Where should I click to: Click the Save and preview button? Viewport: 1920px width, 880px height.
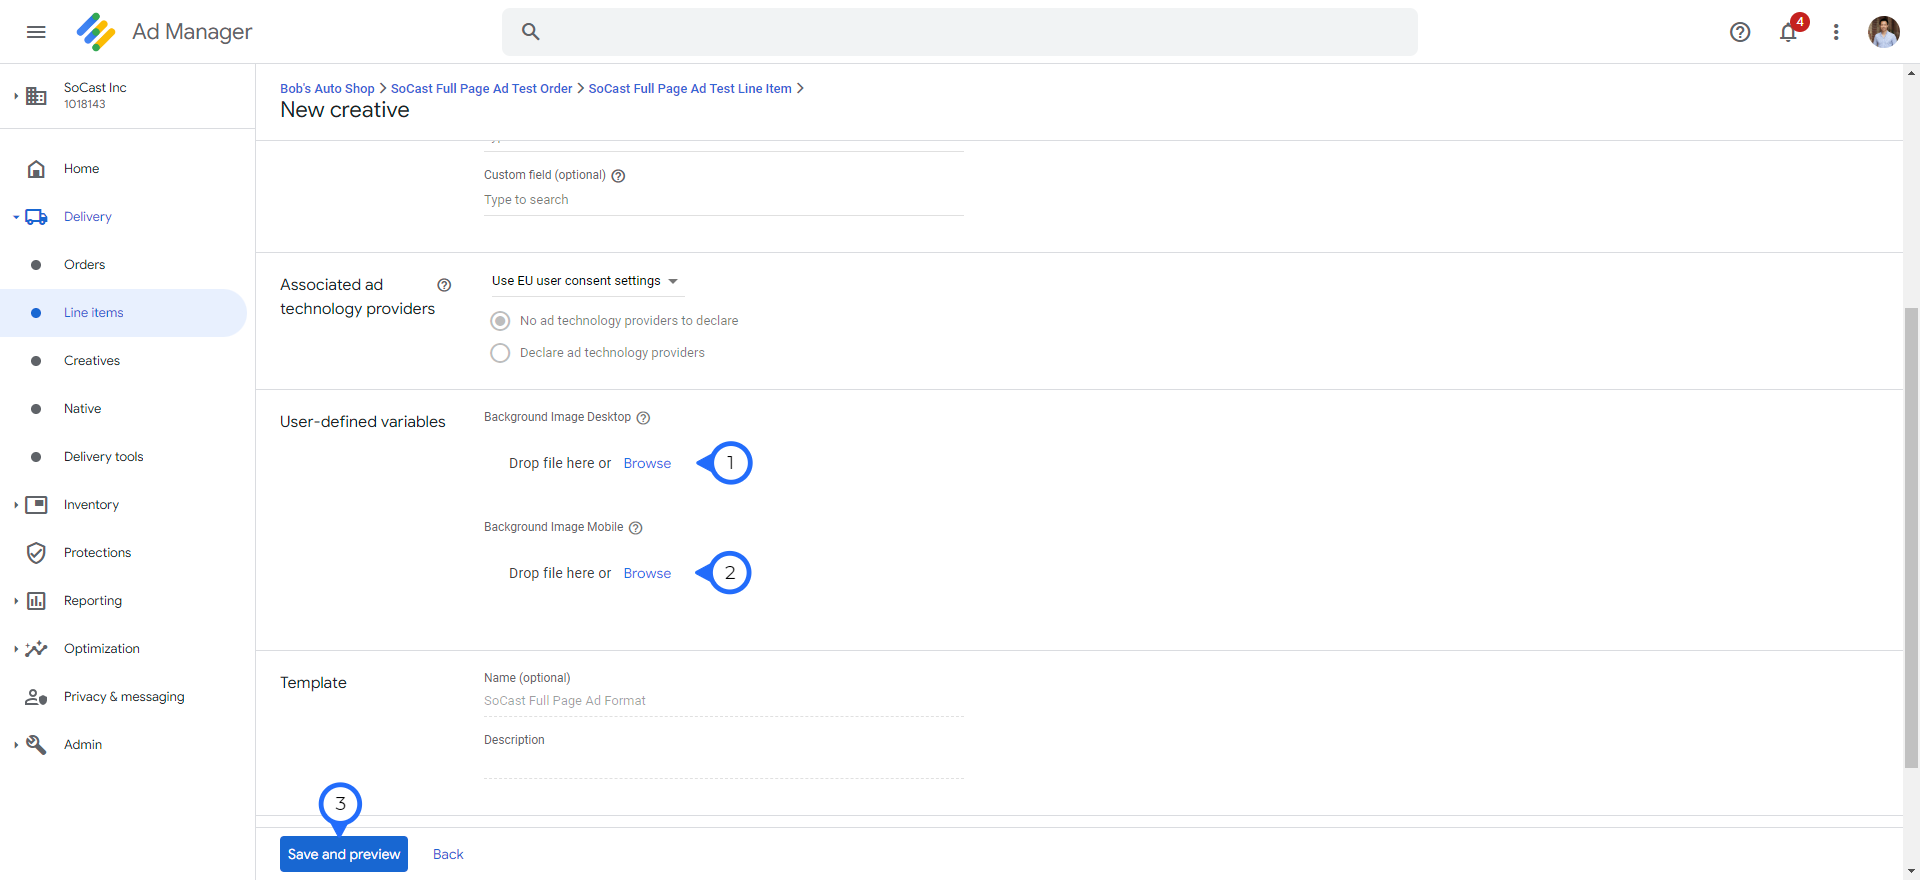click(x=344, y=854)
